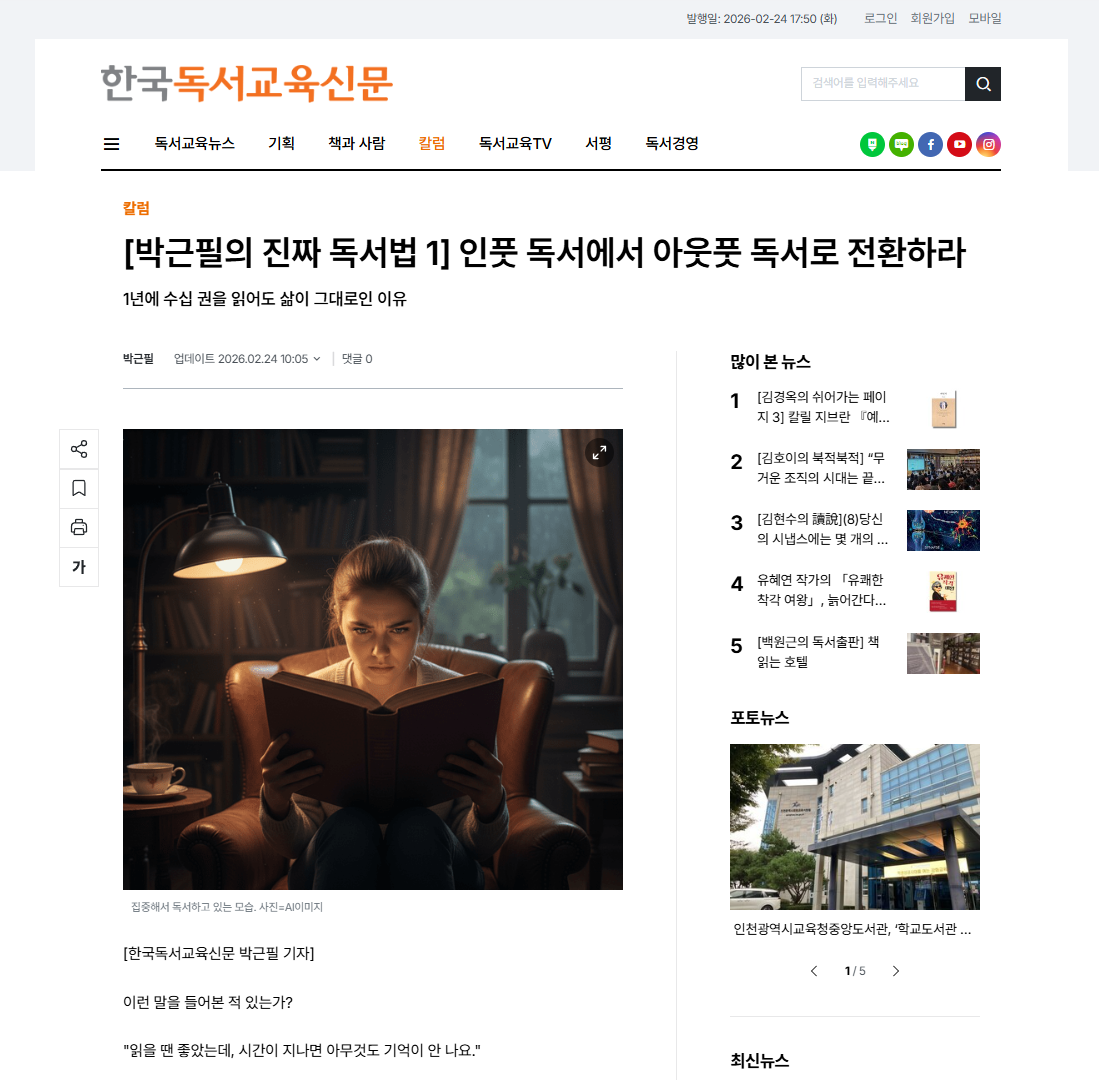Viewport: 1099px width, 1080px height.
Task: Click the search input field
Action: 883,84
